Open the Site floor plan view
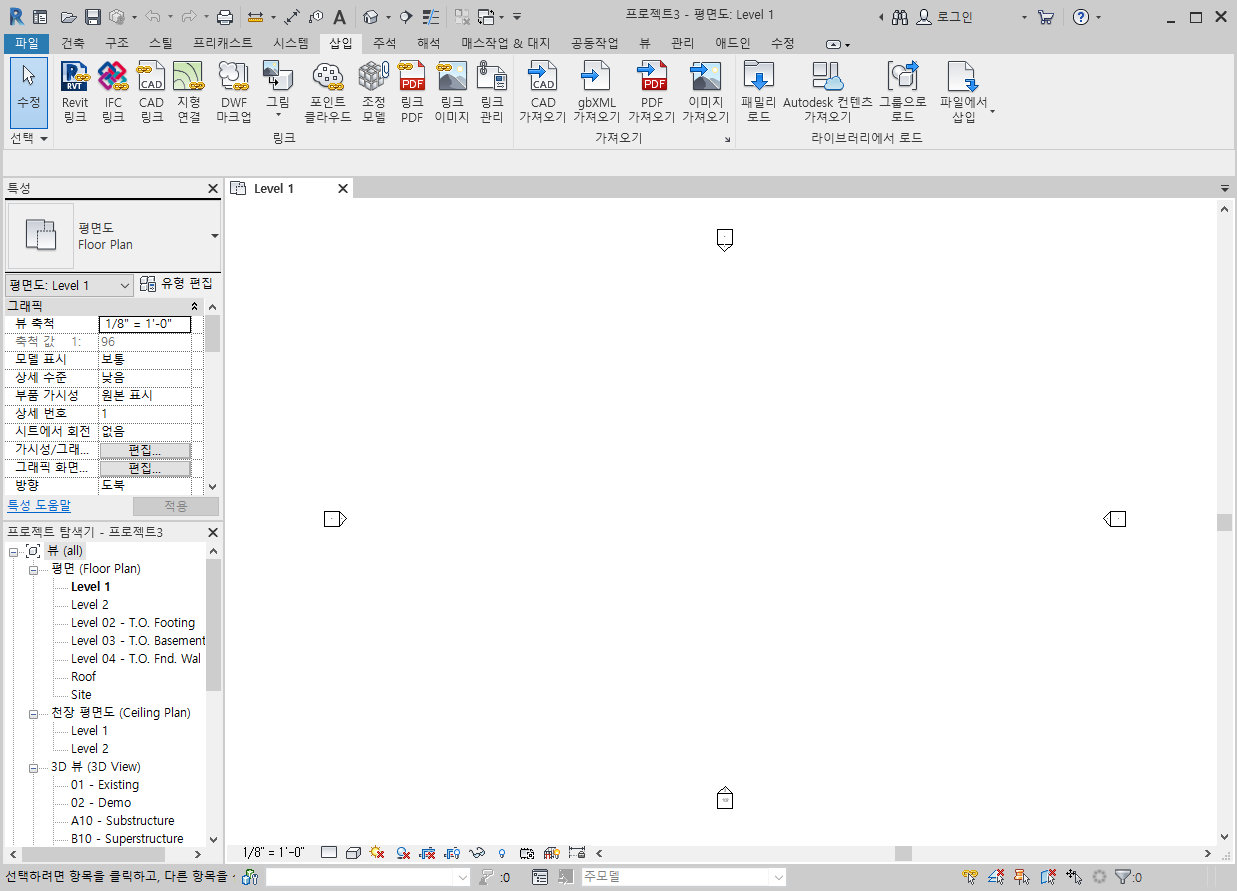 [81, 695]
